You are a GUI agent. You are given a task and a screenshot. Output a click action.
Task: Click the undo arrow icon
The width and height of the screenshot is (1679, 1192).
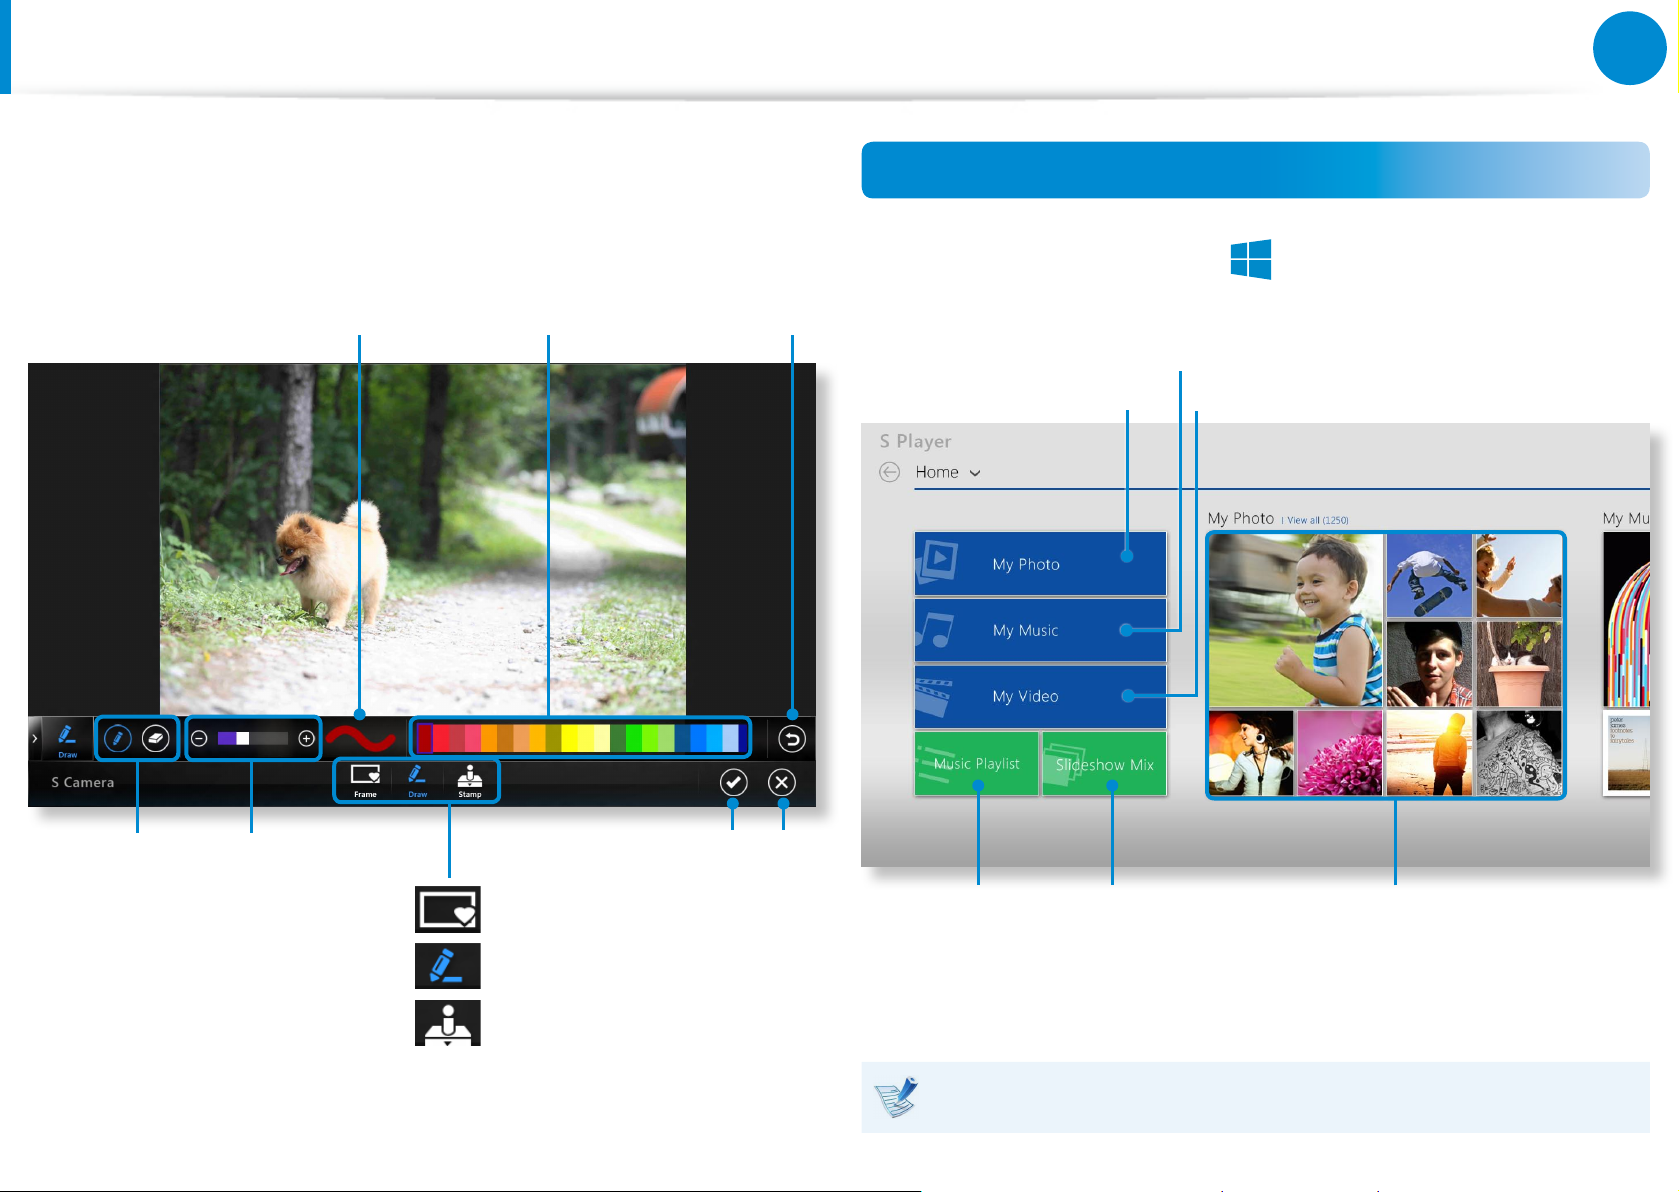point(791,740)
